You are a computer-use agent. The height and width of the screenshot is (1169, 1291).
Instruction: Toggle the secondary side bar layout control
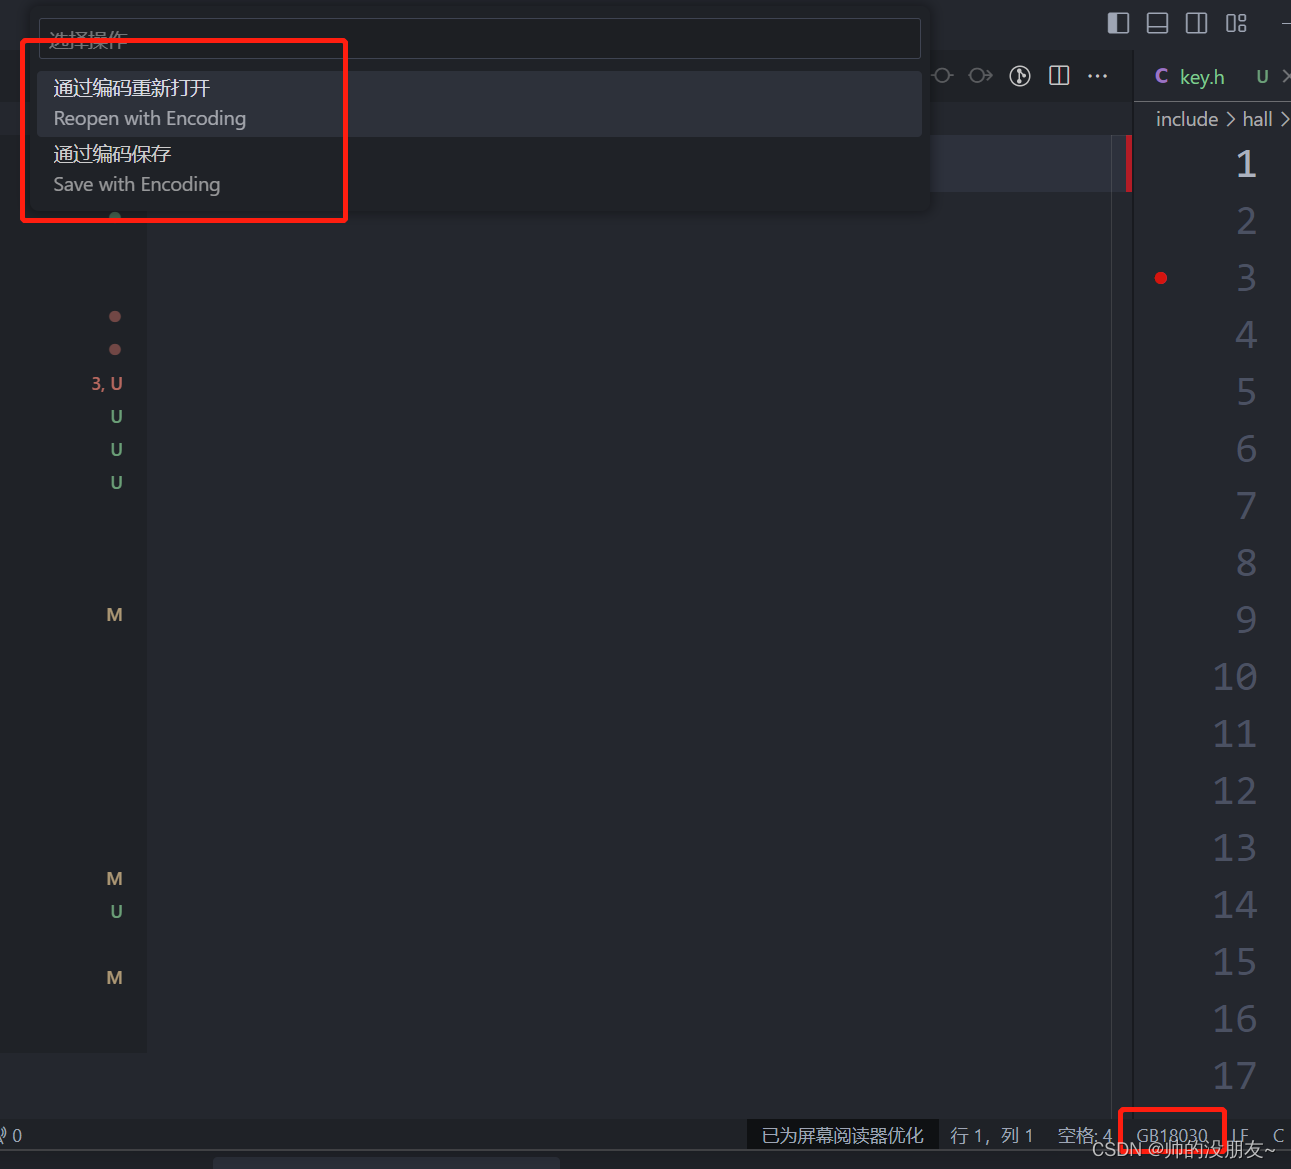[x=1196, y=22]
